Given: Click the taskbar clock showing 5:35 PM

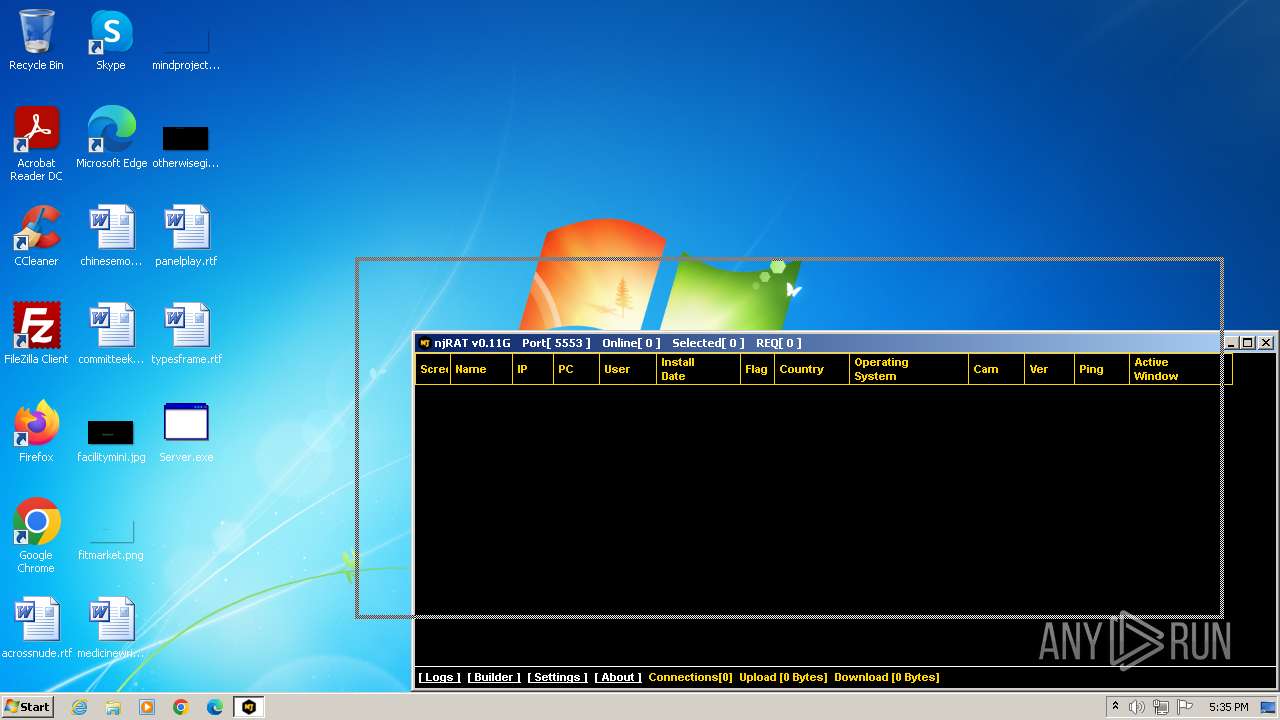Looking at the screenshot, I should coord(1228,707).
